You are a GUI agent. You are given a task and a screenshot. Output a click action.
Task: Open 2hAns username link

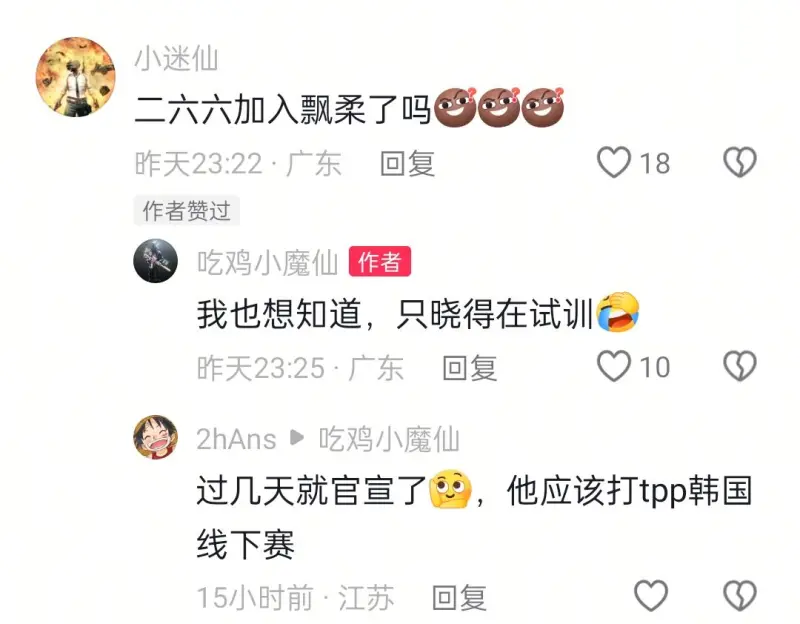pyautogui.click(x=236, y=439)
